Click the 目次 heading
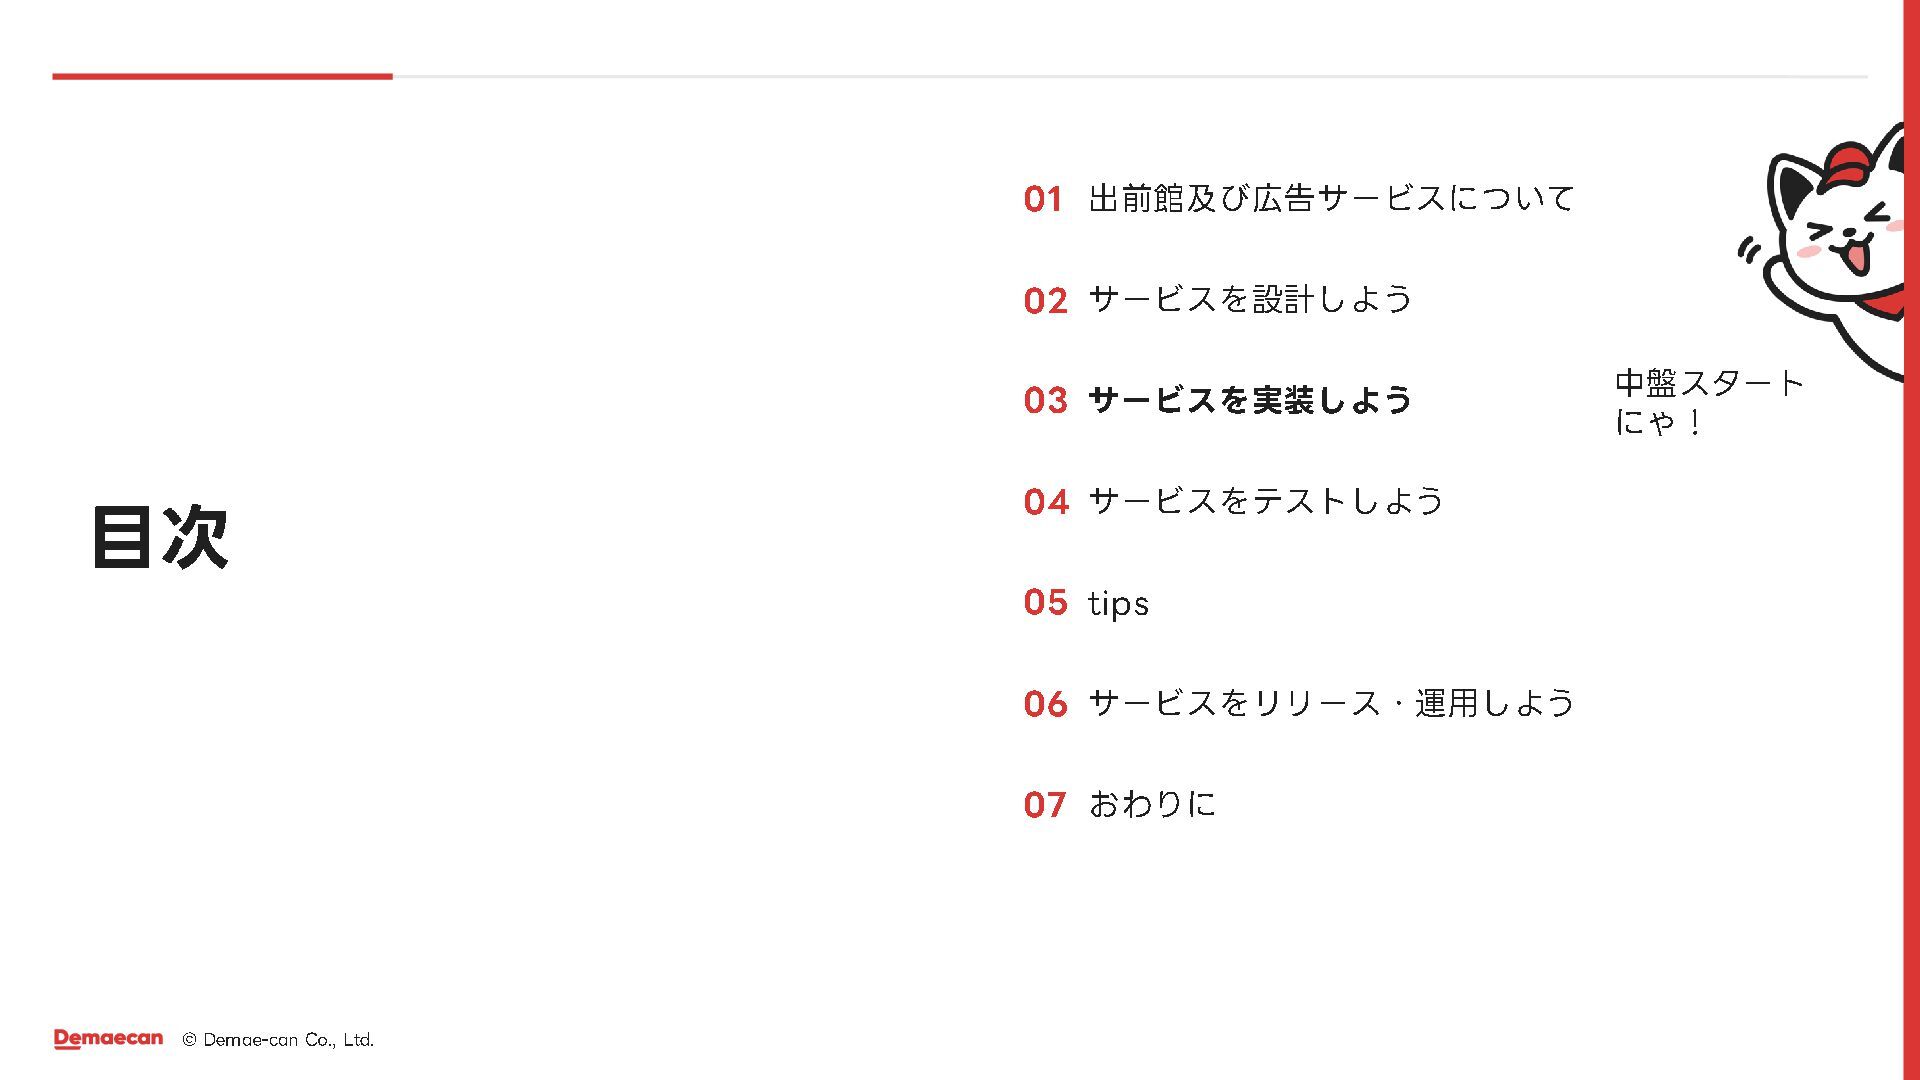Screen dimensions: 1920x1080 click(x=160, y=537)
